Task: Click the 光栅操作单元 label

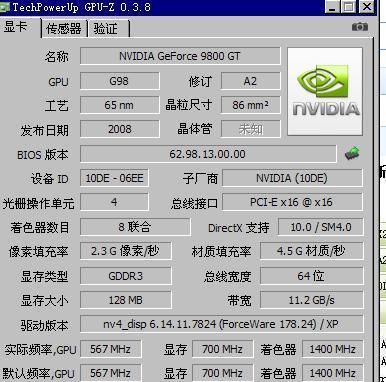Action: tap(38, 203)
